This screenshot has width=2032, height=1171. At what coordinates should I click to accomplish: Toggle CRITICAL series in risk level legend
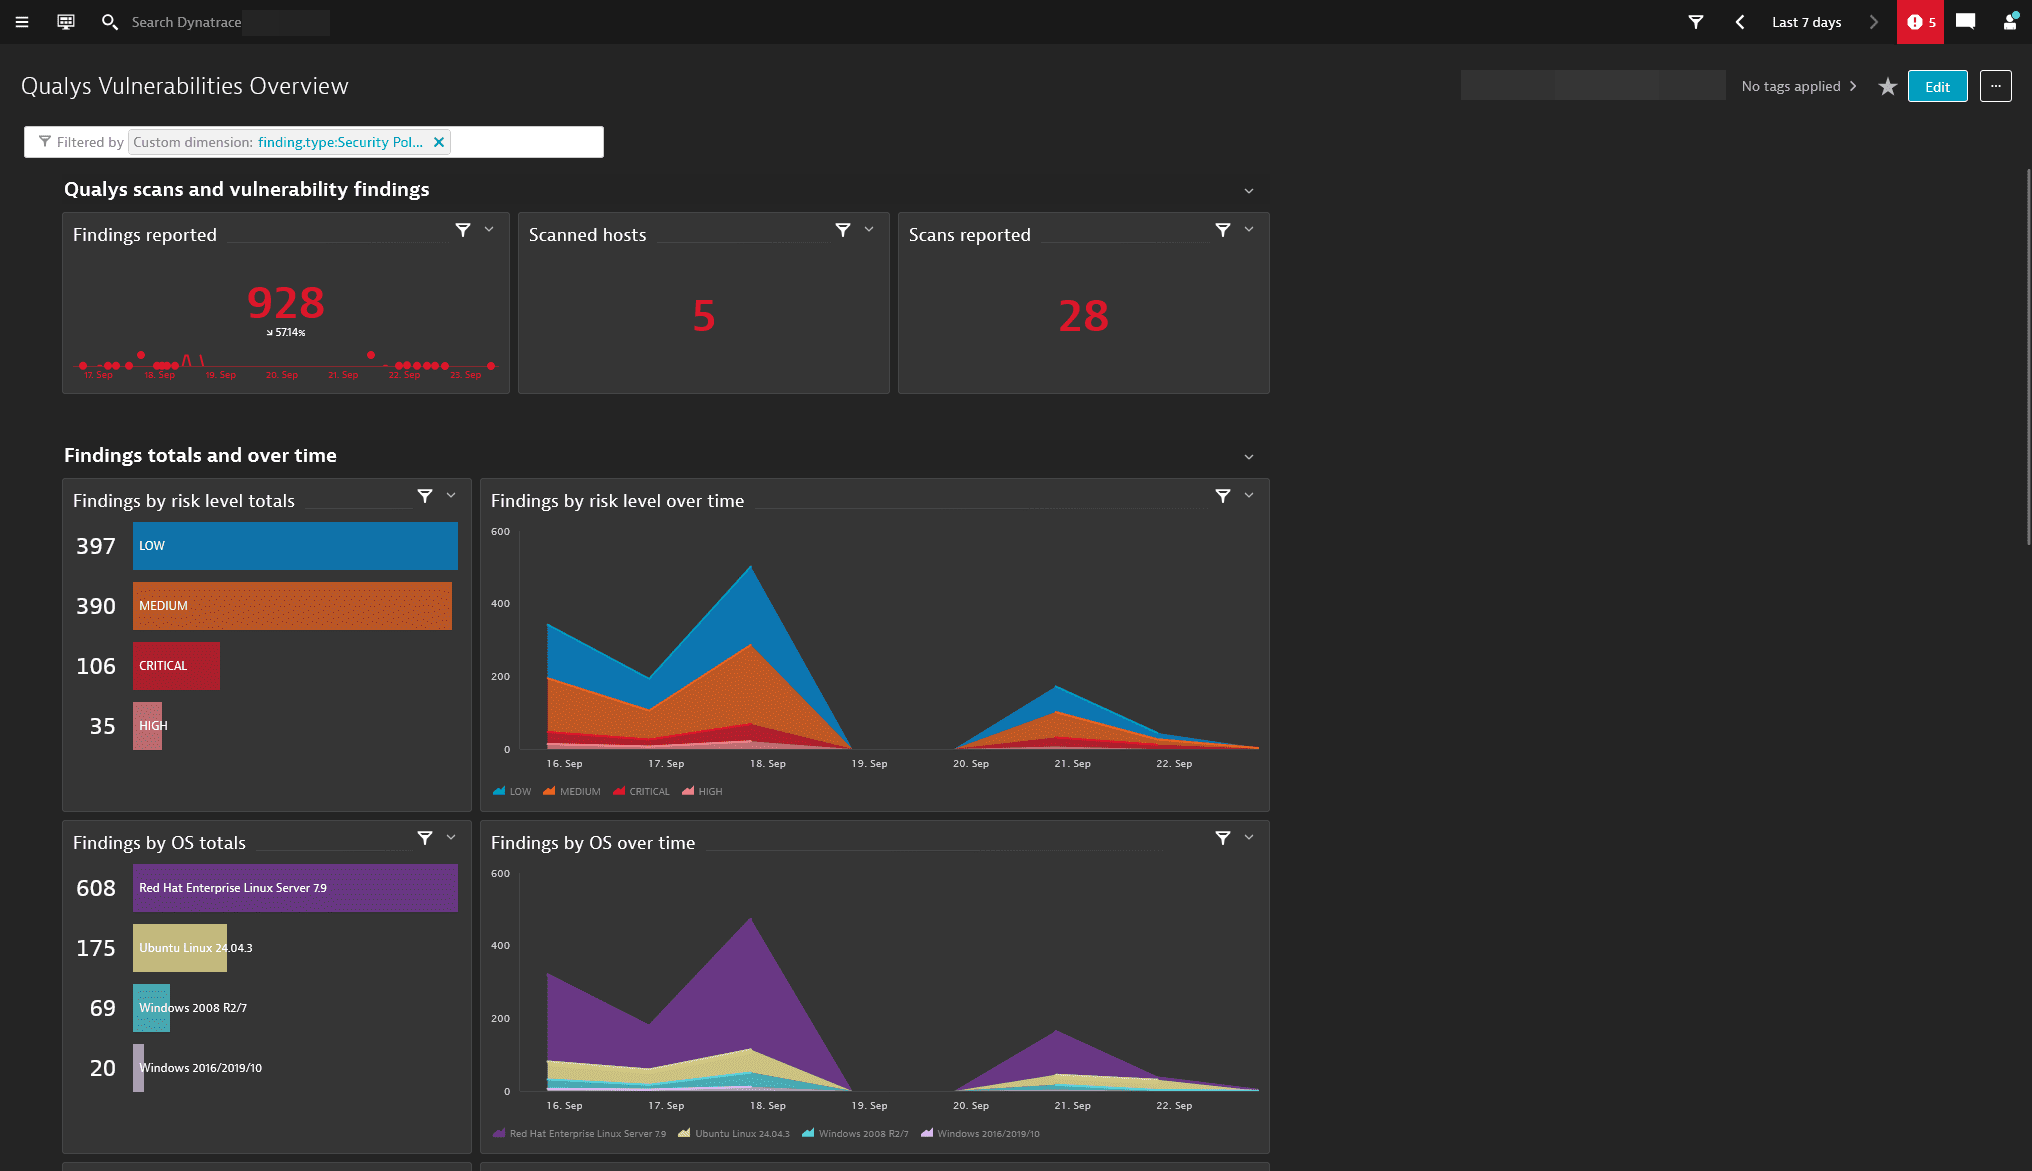pos(641,791)
